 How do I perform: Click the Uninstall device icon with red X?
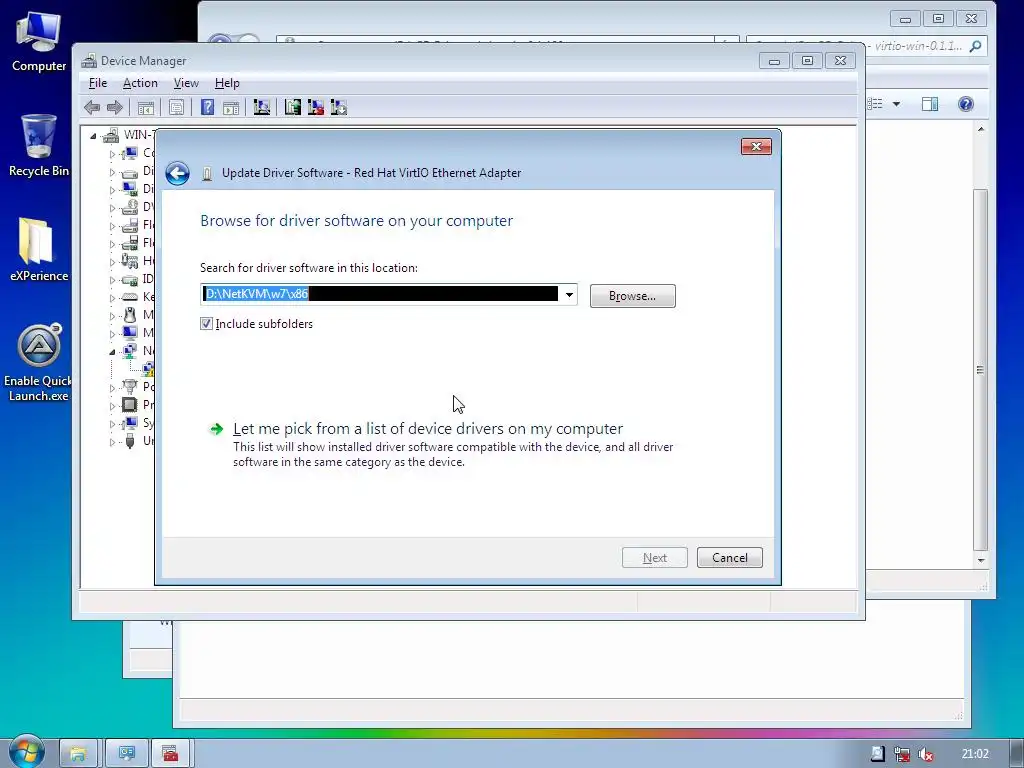pyautogui.click(x=315, y=107)
